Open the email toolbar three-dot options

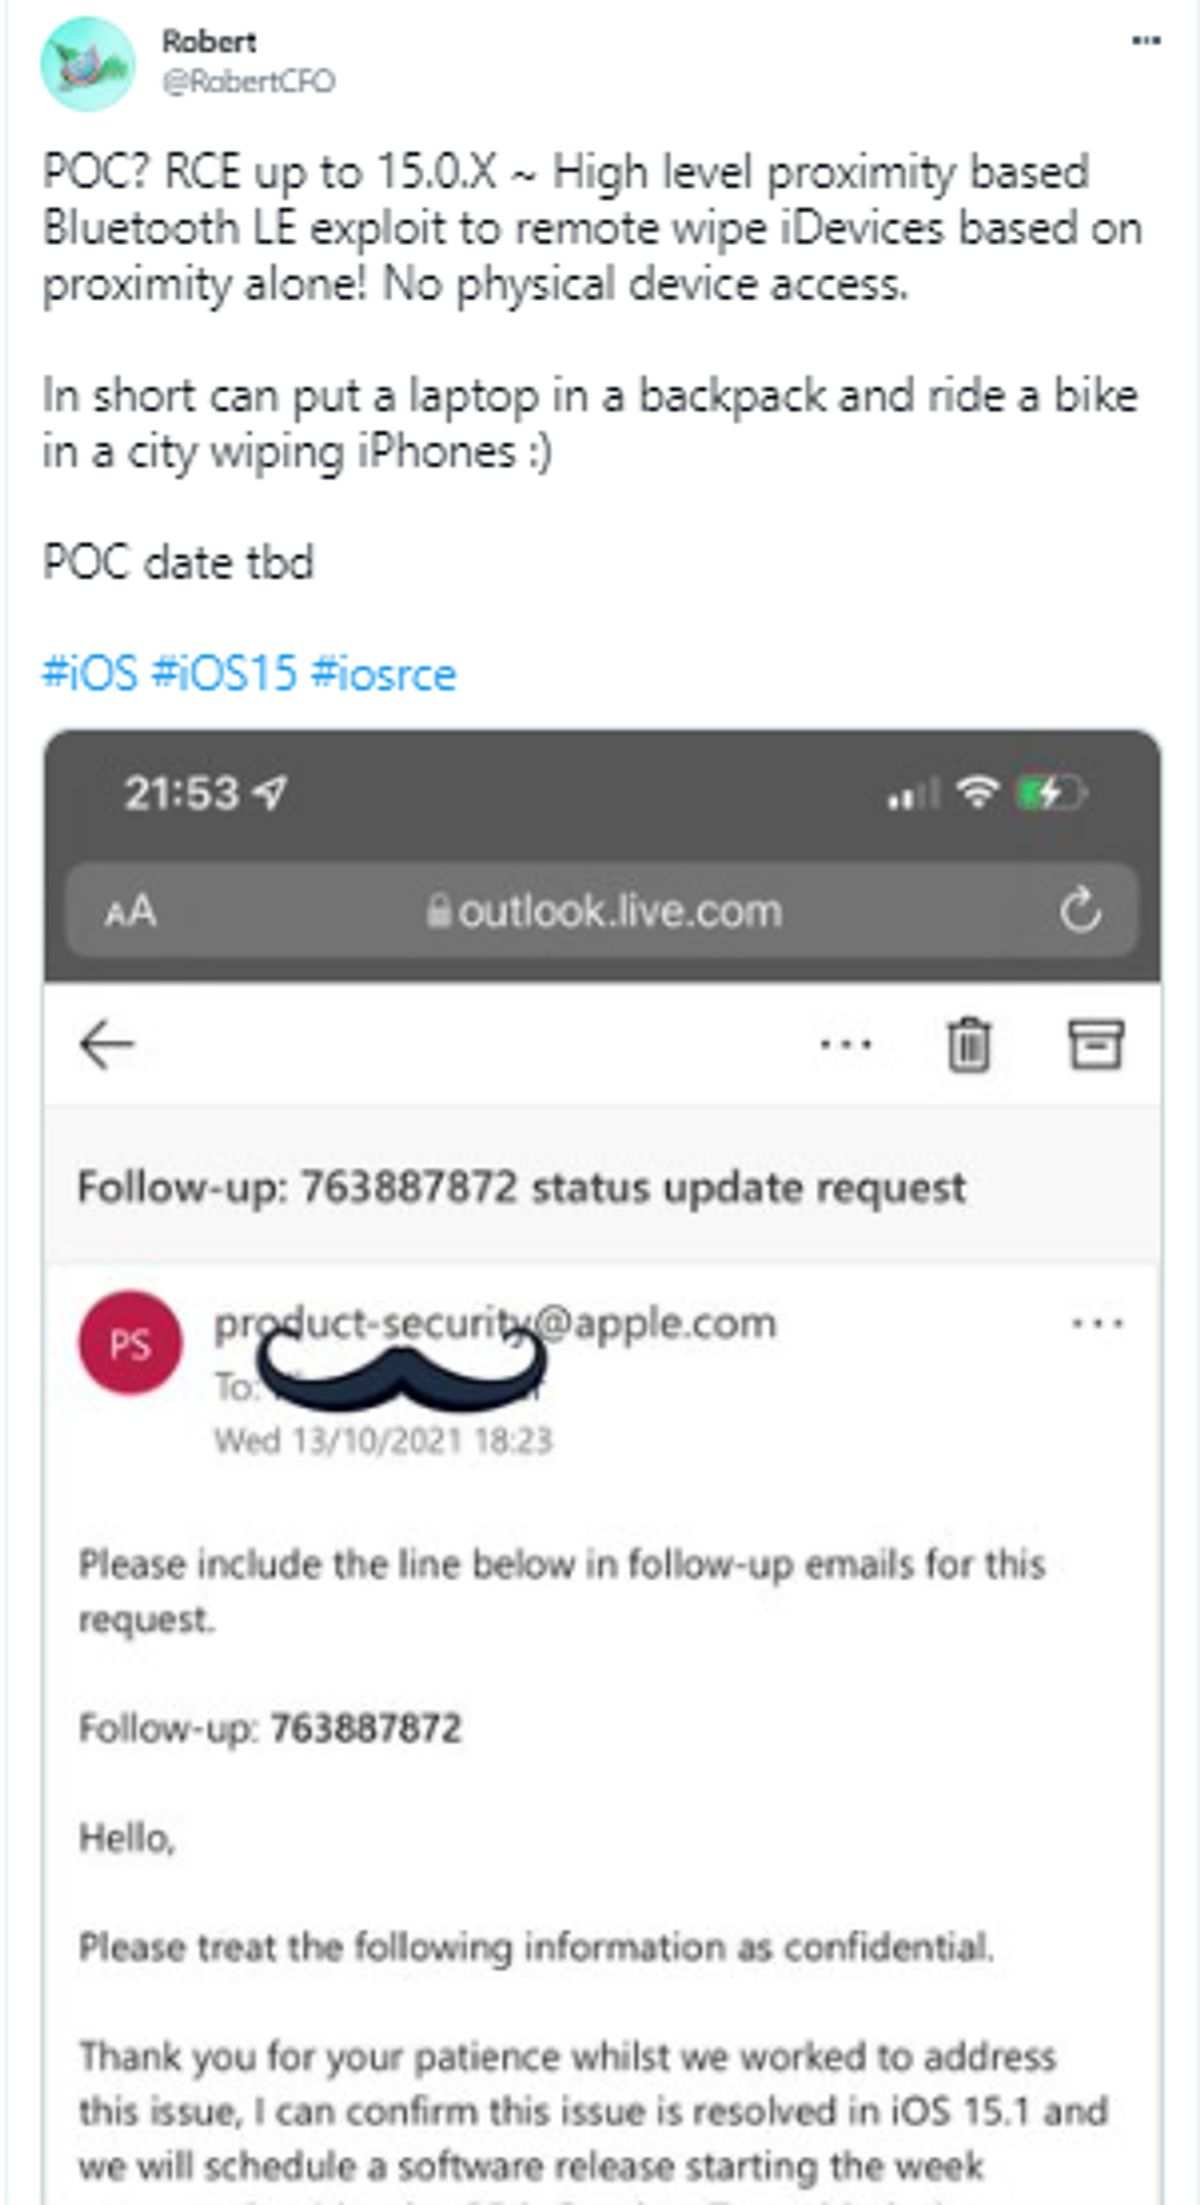click(846, 1045)
